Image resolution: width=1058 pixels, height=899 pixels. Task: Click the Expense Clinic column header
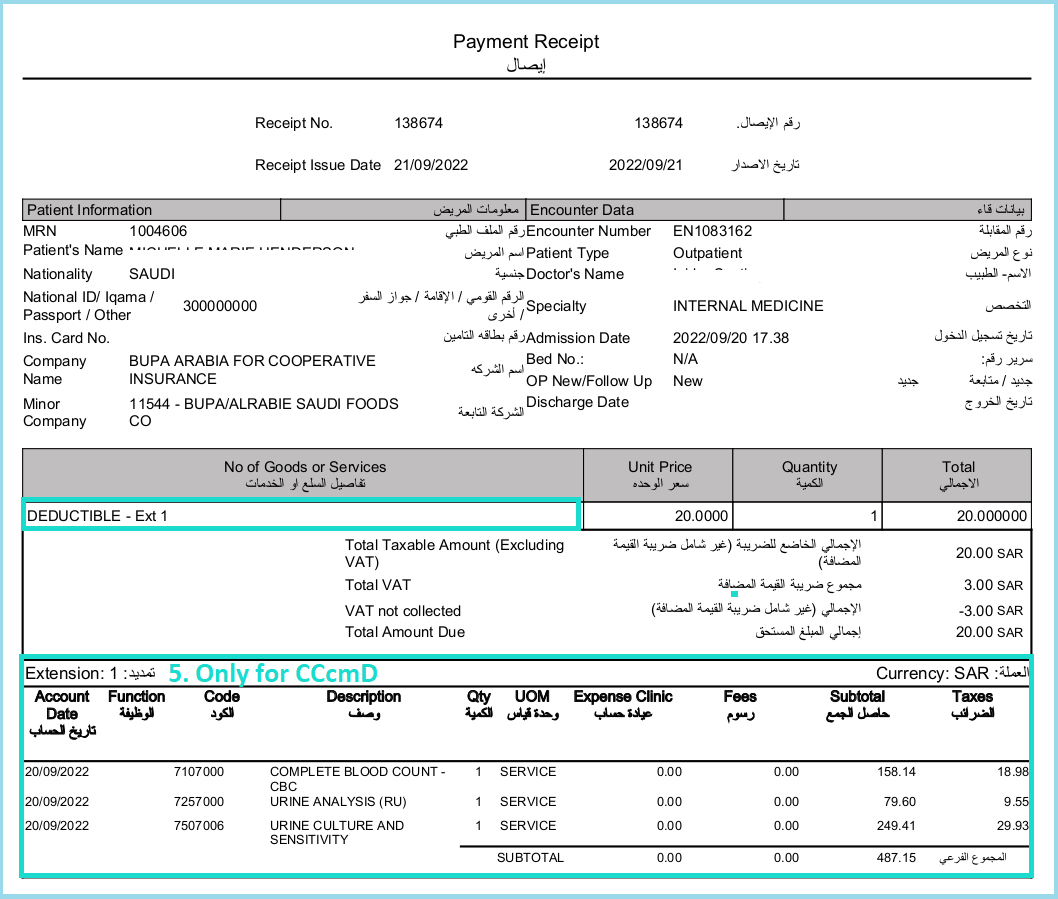click(623, 704)
